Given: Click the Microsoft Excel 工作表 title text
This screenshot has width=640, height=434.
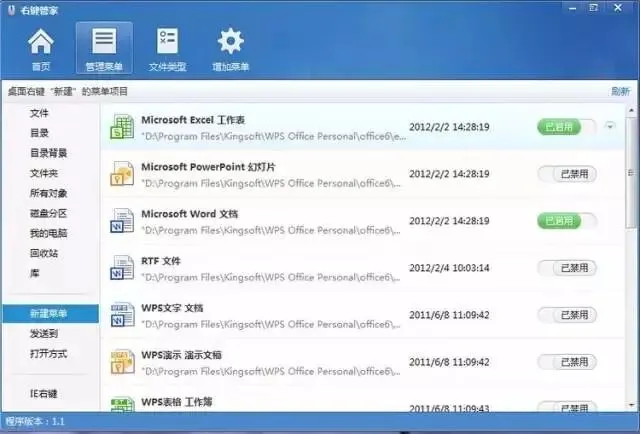Looking at the screenshot, I should point(193,120).
